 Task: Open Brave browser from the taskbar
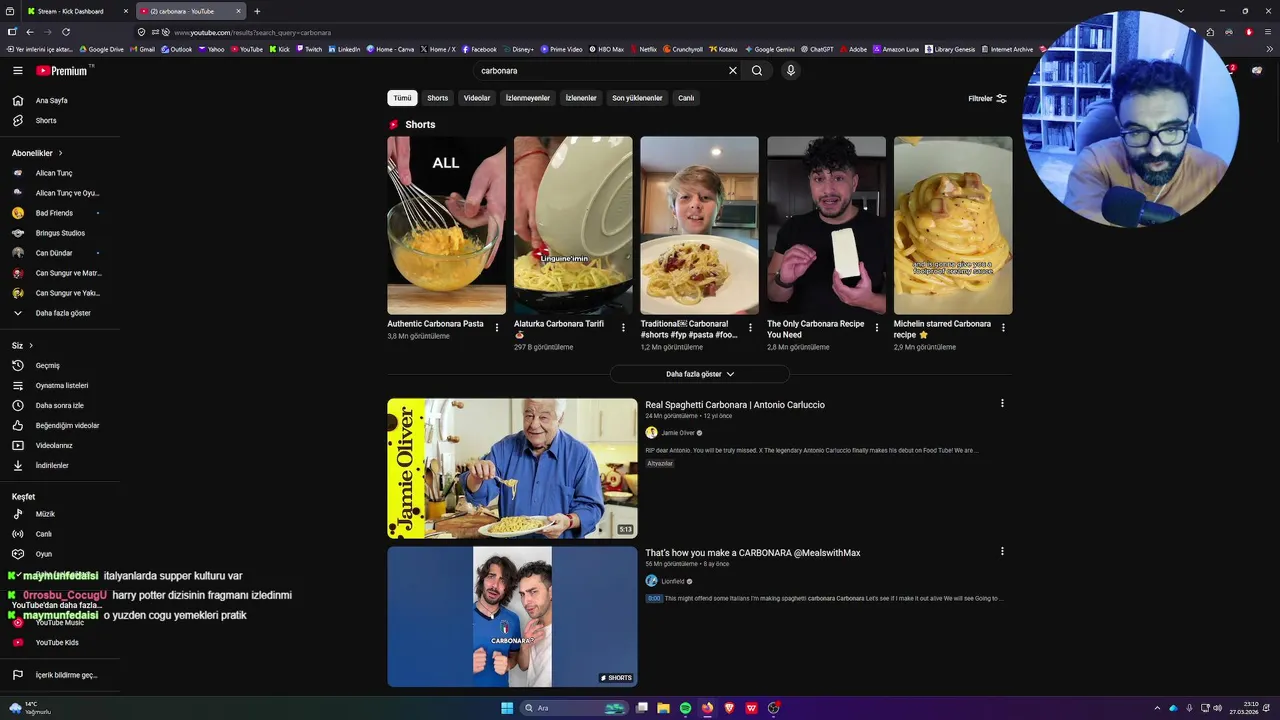(729, 708)
